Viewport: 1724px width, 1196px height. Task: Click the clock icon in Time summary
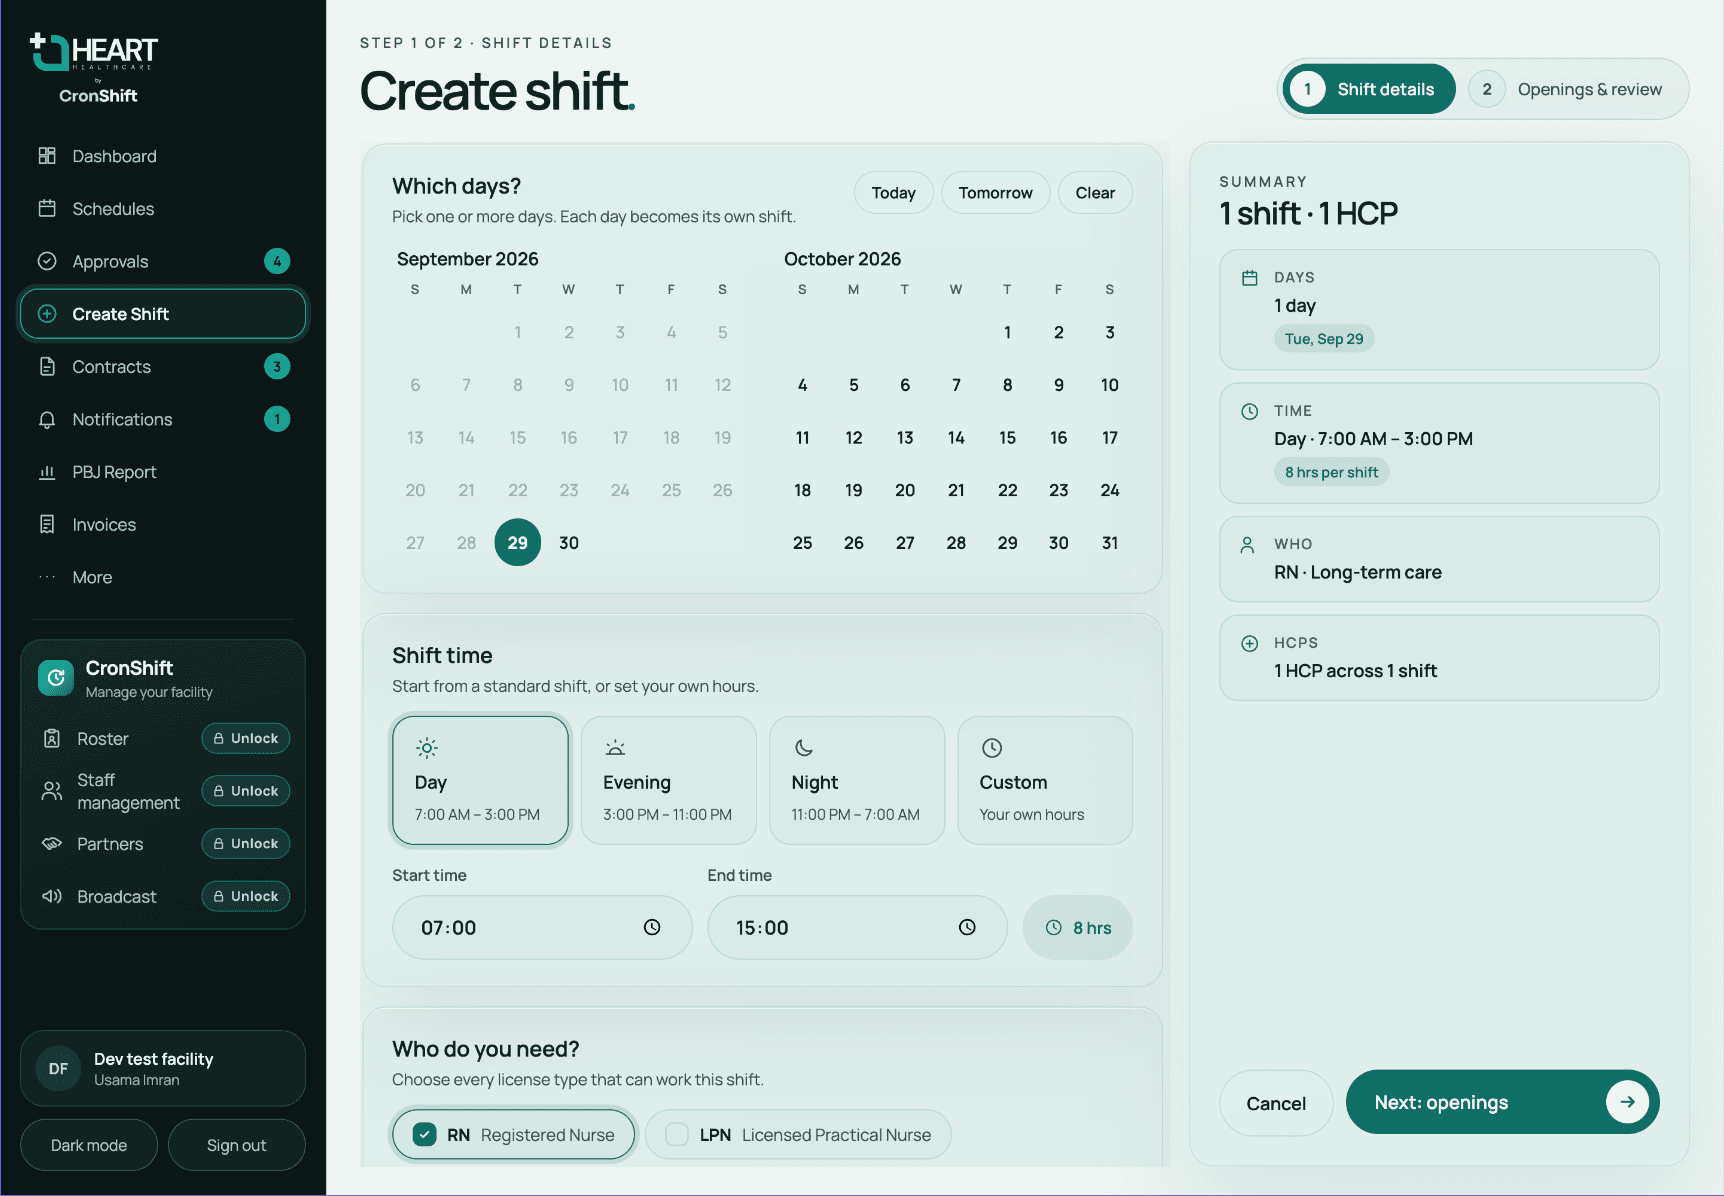pos(1250,411)
